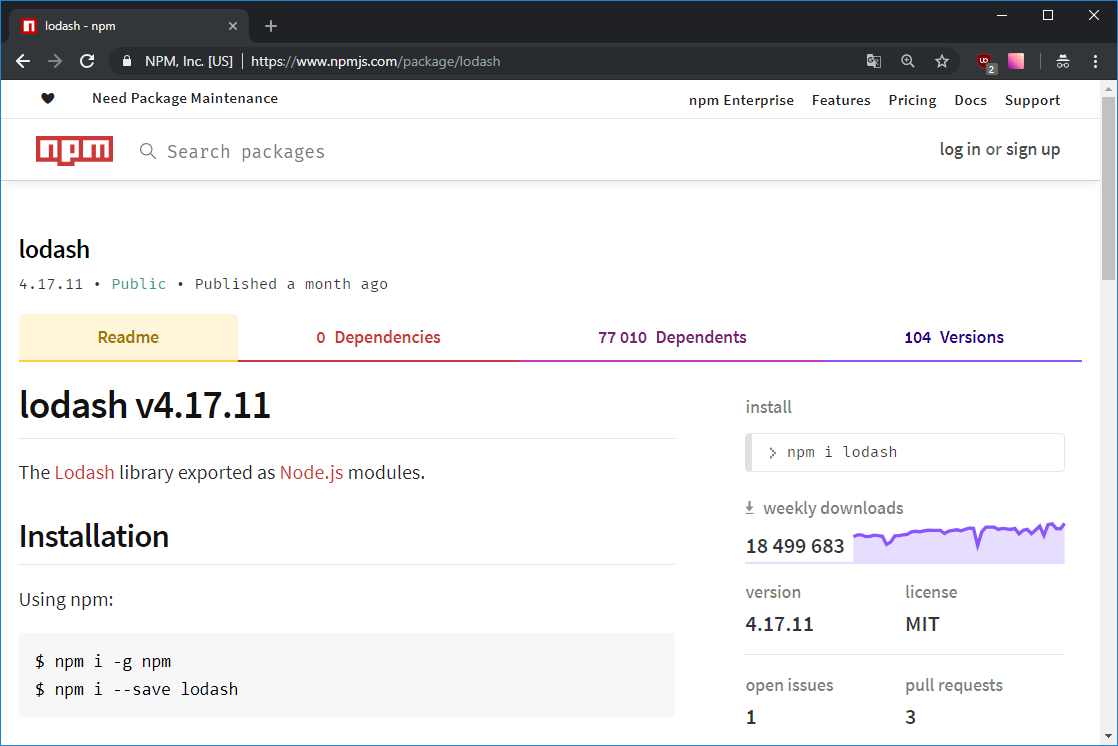Click the address bar URL

(375, 61)
